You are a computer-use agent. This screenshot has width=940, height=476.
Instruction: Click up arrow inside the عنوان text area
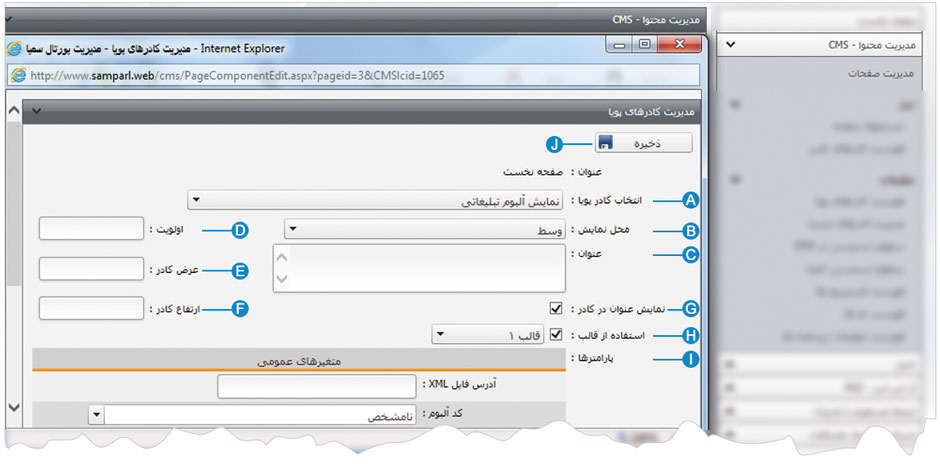(282, 258)
